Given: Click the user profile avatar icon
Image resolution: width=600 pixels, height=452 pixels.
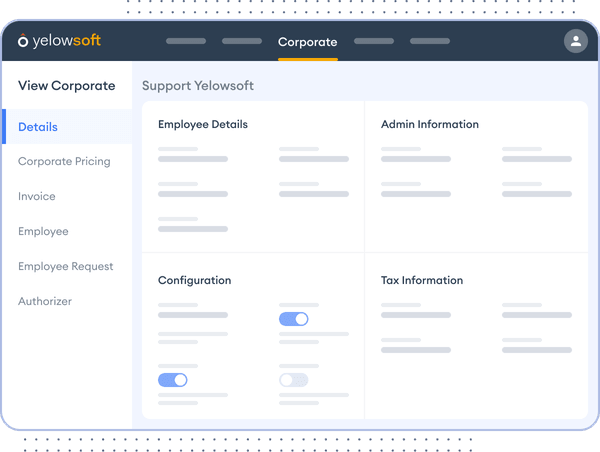Looking at the screenshot, I should click(575, 41).
